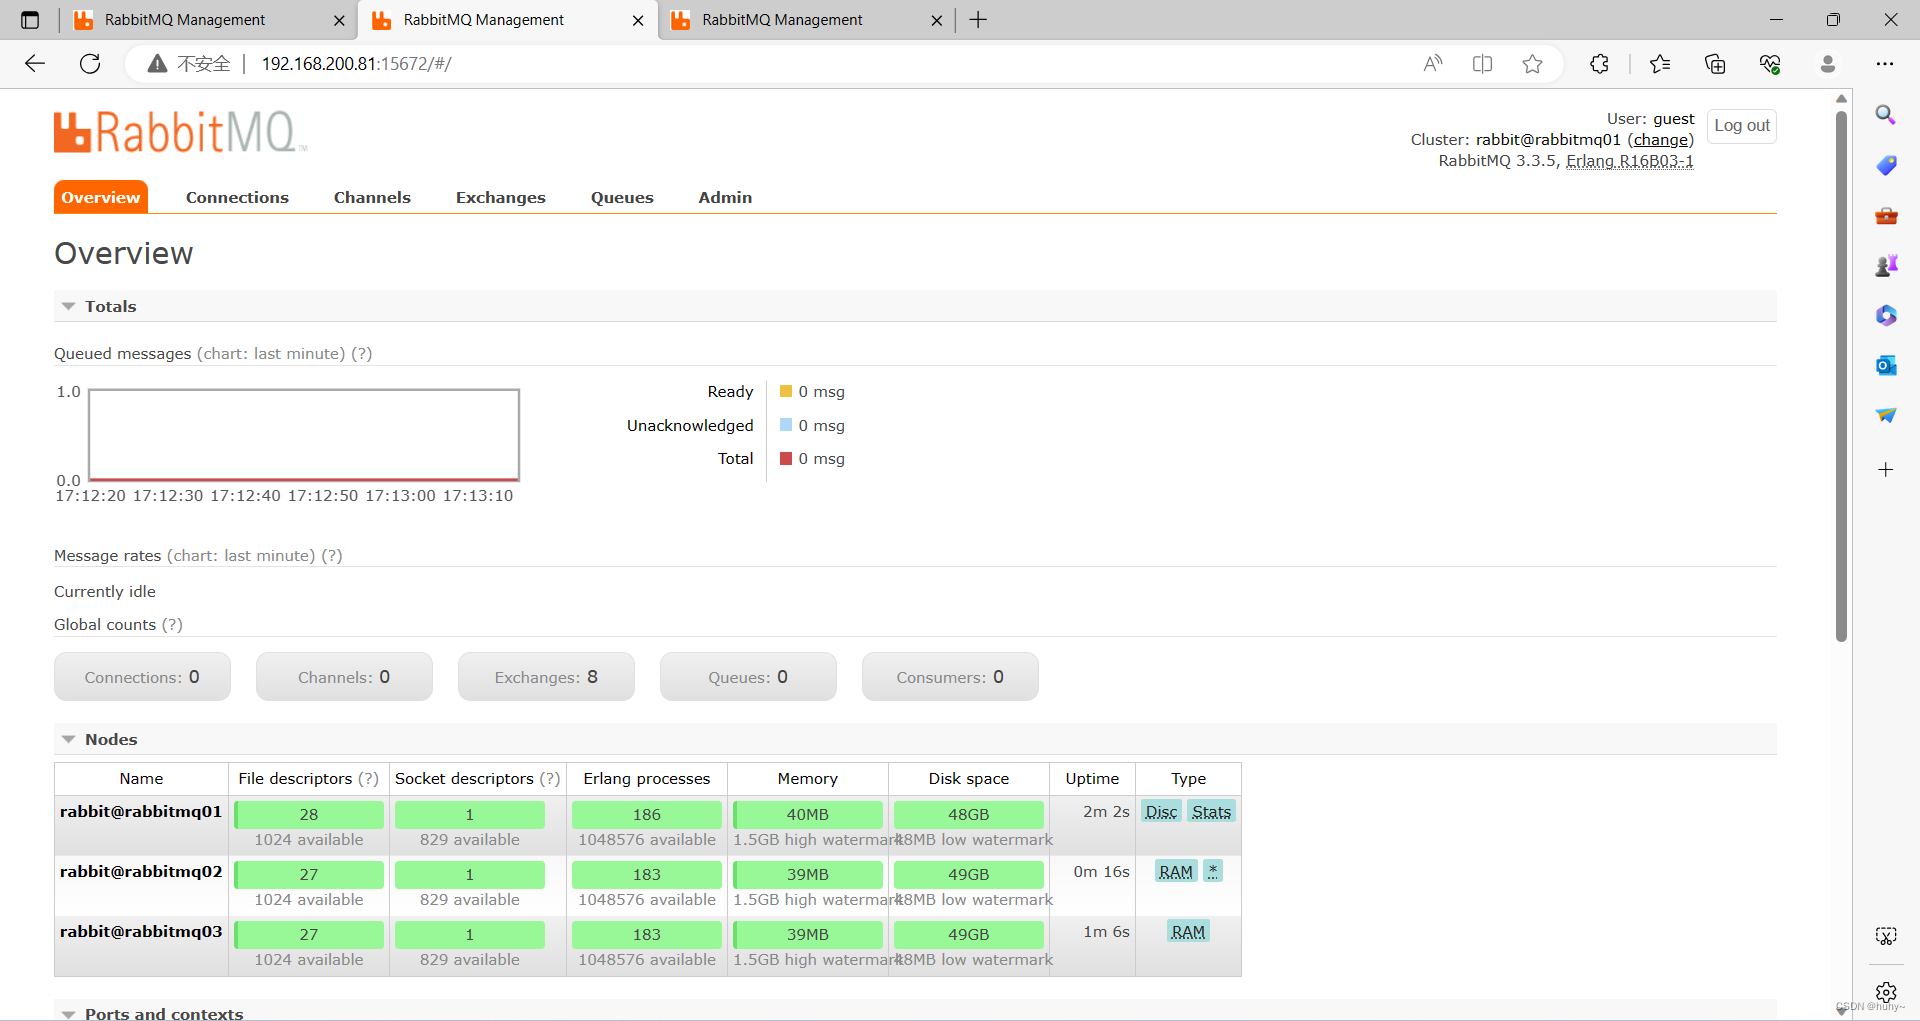Add sidebar app with plus icon
The width and height of the screenshot is (1920, 1021).
pyautogui.click(x=1886, y=470)
